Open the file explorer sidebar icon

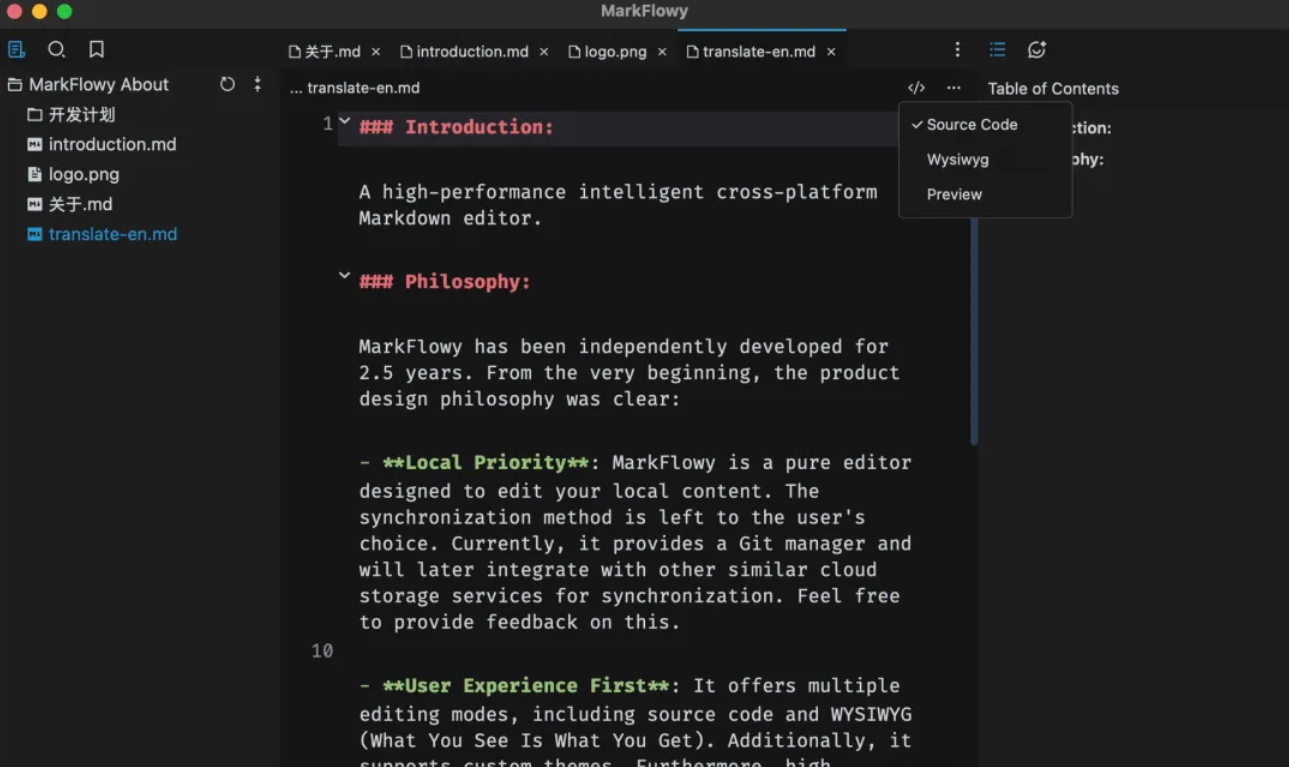16,49
